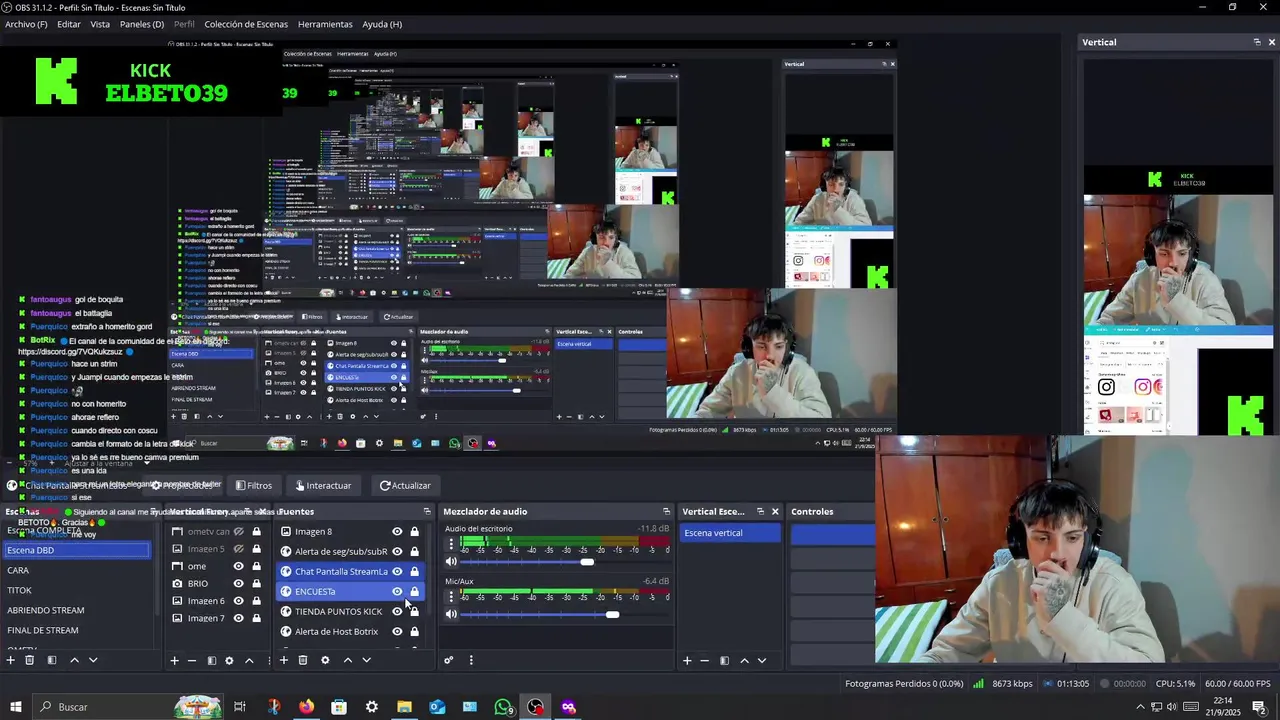Open WhatsApp from the taskbar

(503, 707)
